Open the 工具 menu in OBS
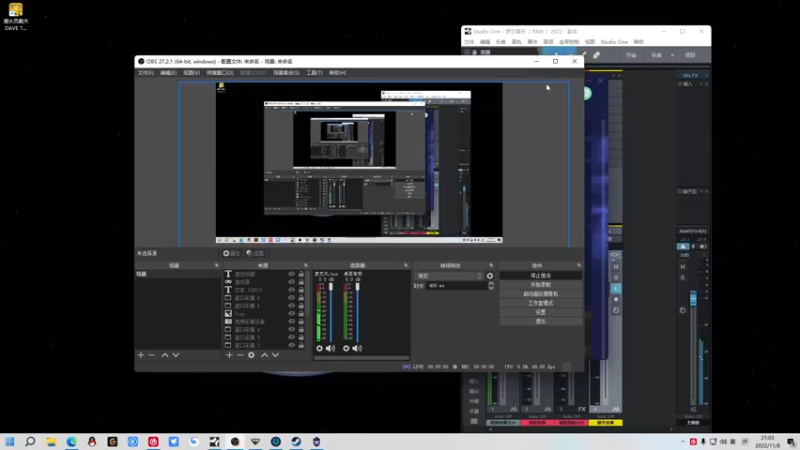Image resolution: width=800 pixels, height=450 pixels. tap(314, 73)
